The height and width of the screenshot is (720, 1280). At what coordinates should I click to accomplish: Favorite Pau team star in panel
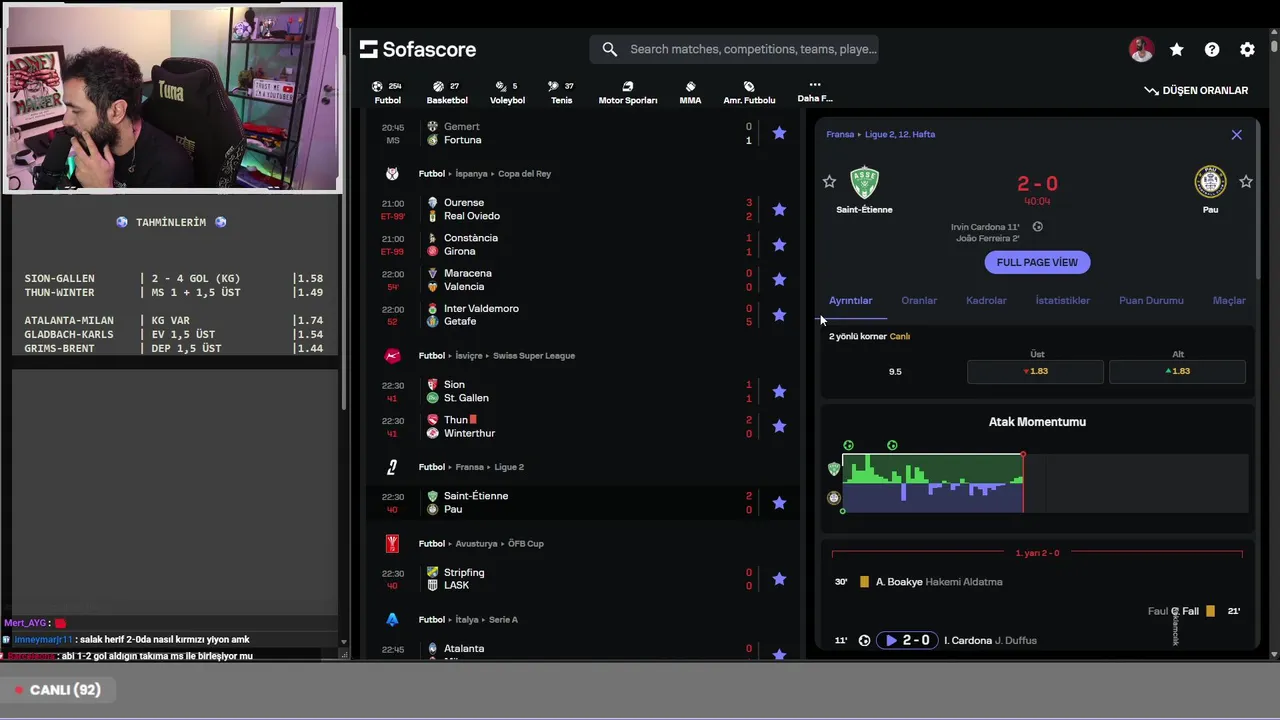click(x=1246, y=181)
